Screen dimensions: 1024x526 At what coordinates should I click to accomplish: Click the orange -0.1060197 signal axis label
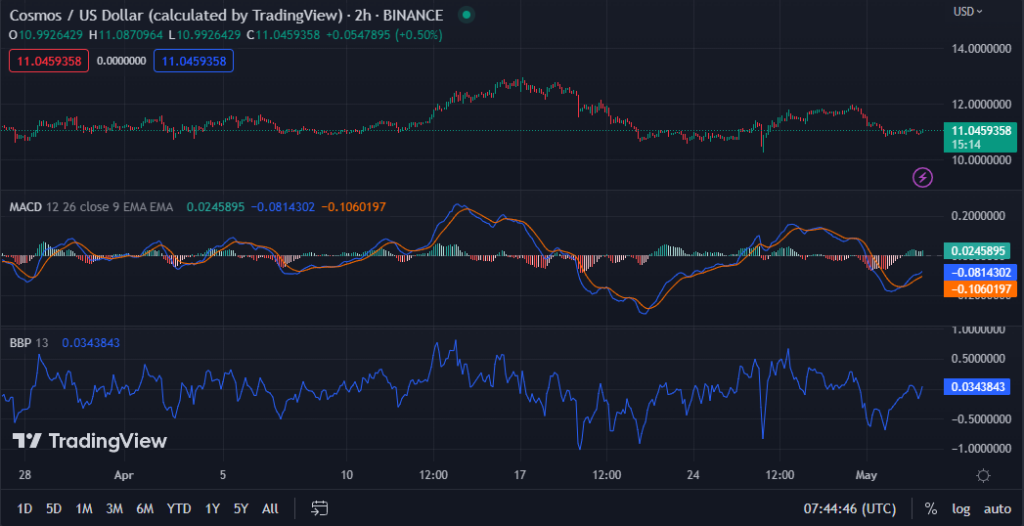tap(980, 289)
